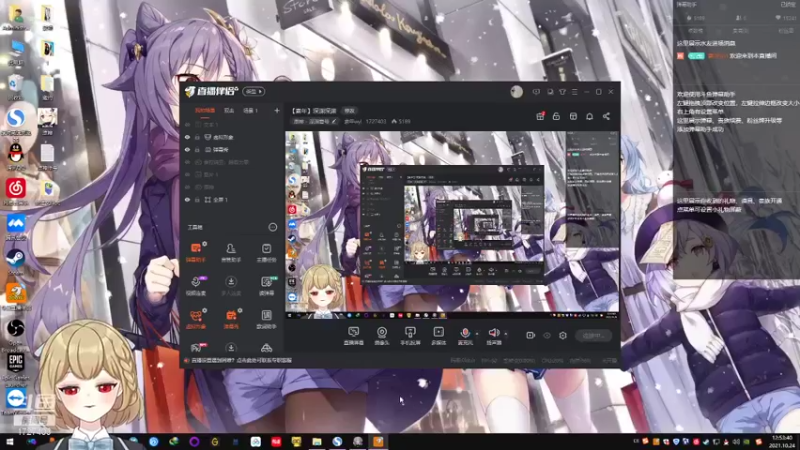
Task: Toggle the preview eye icon near settings gear
Action: pyautogui.click(x=547, y=335)
